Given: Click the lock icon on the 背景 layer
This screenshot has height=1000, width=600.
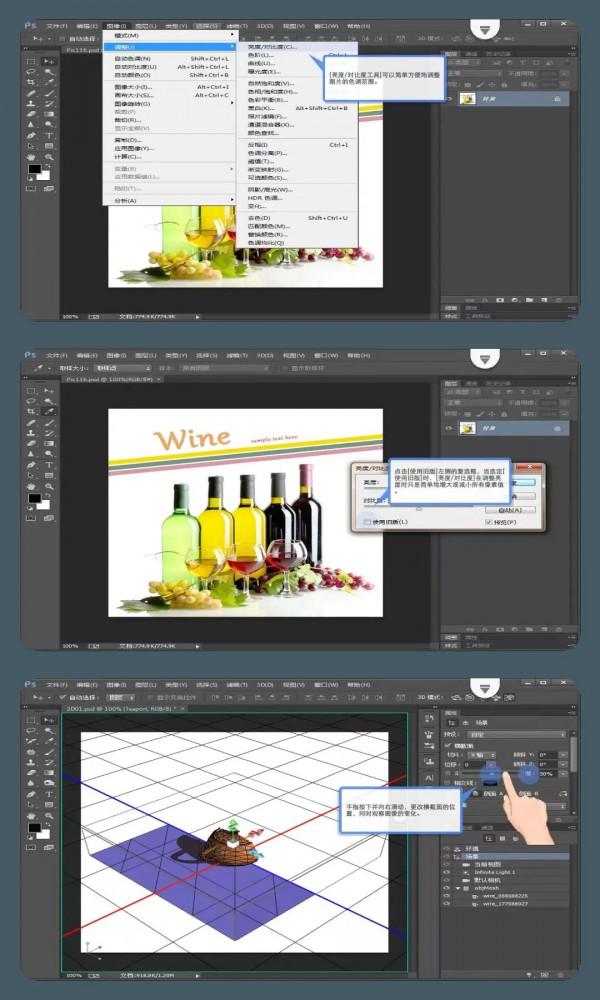Looking at the screenshot, I should point(556,100).
